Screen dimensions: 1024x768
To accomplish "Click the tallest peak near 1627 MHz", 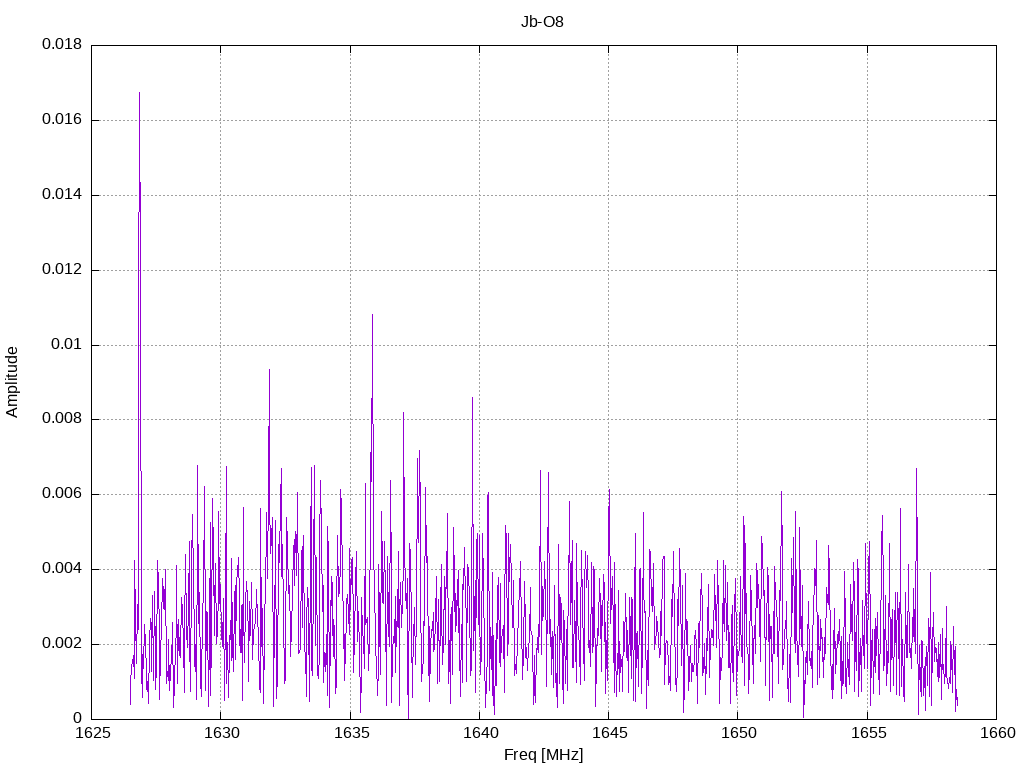I will [x=139, y=93].
